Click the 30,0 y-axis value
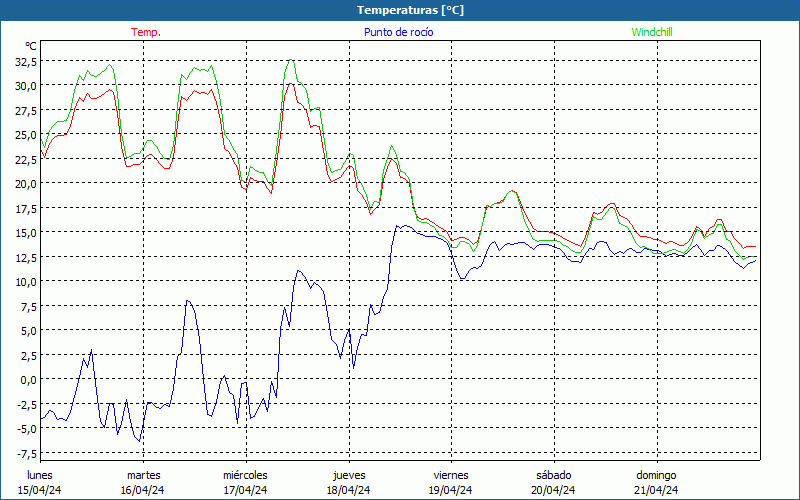 tap(26, 86)
